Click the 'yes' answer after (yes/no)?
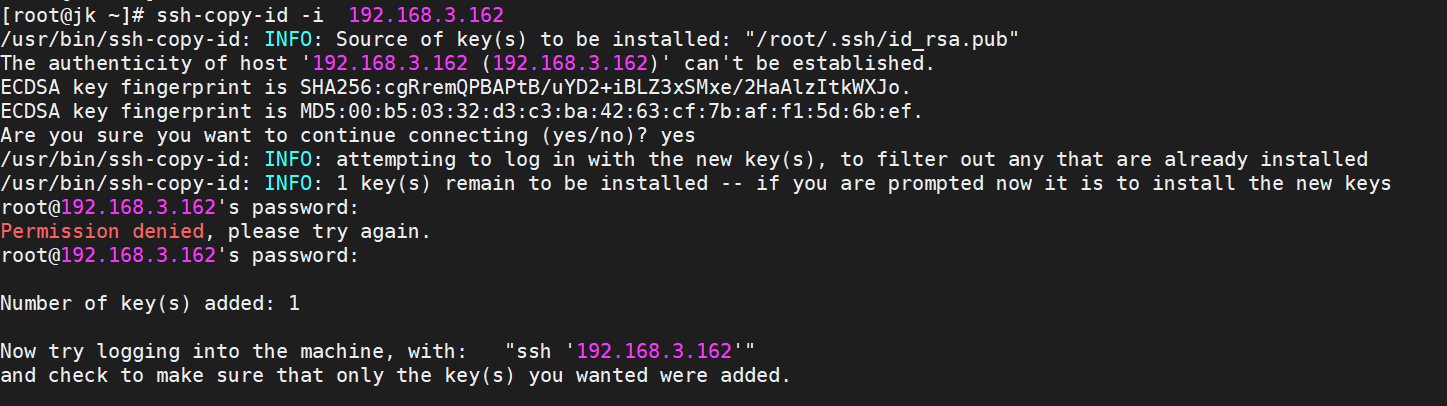The width and height of the screenshot is (1447, 406). (677, 135)
